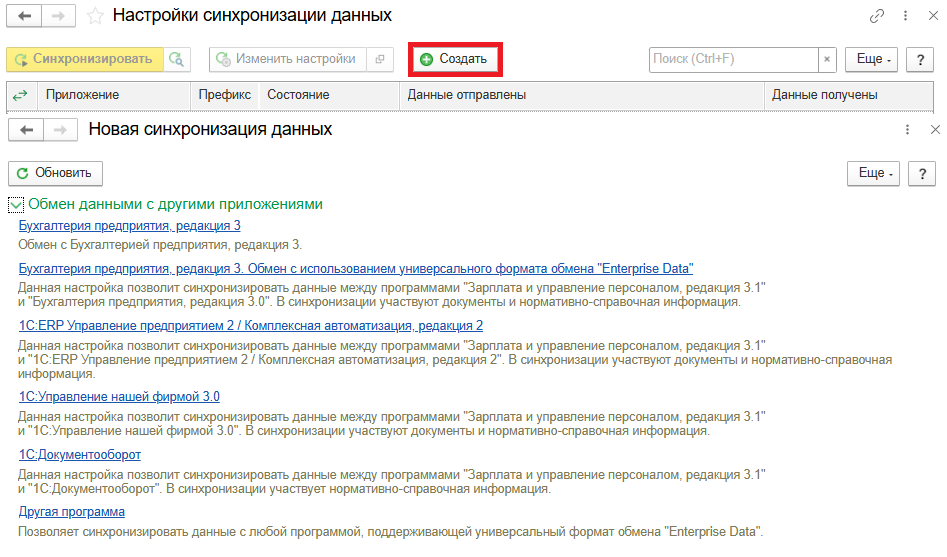
Task: Click the Обновить button
Action: point(56,173)
